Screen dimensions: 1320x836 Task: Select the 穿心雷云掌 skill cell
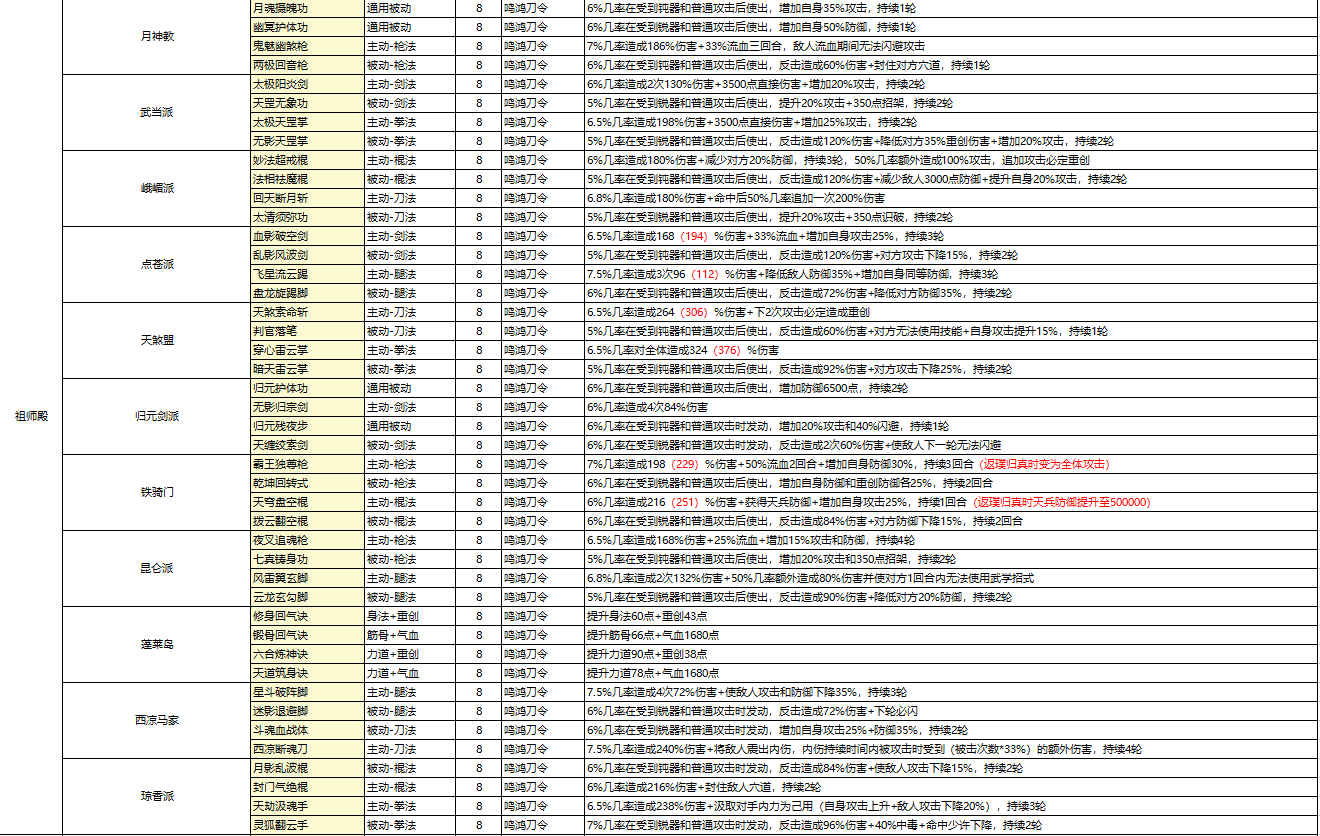pos(307,351)
